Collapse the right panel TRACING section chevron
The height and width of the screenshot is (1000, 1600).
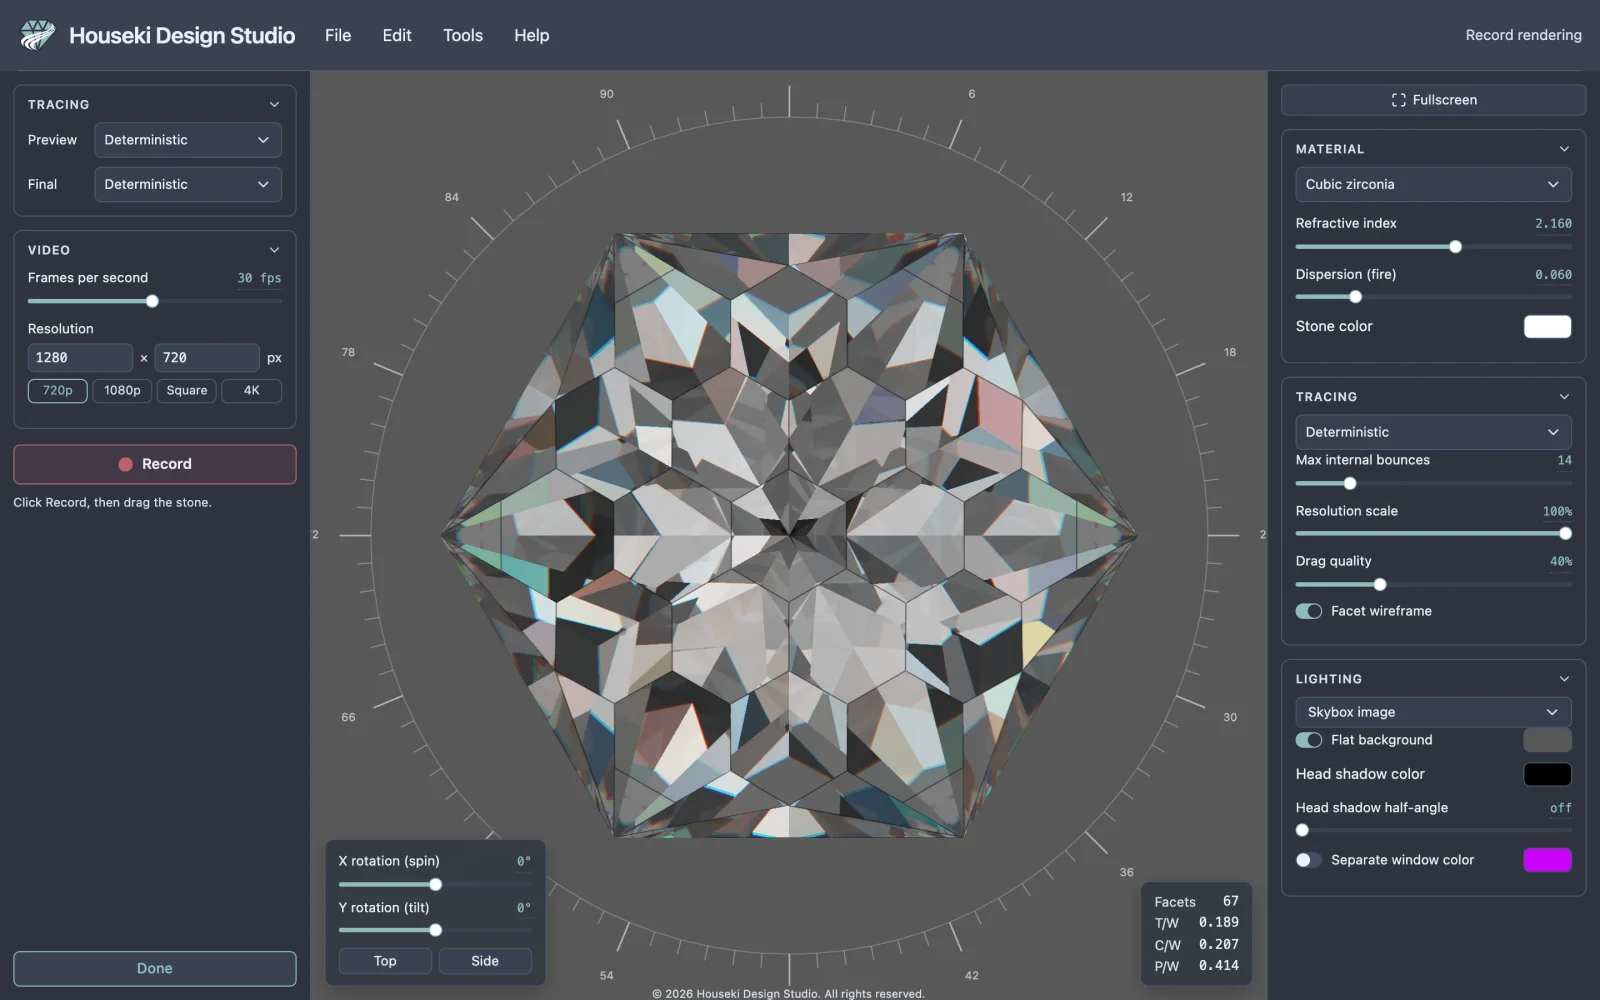1564,397
